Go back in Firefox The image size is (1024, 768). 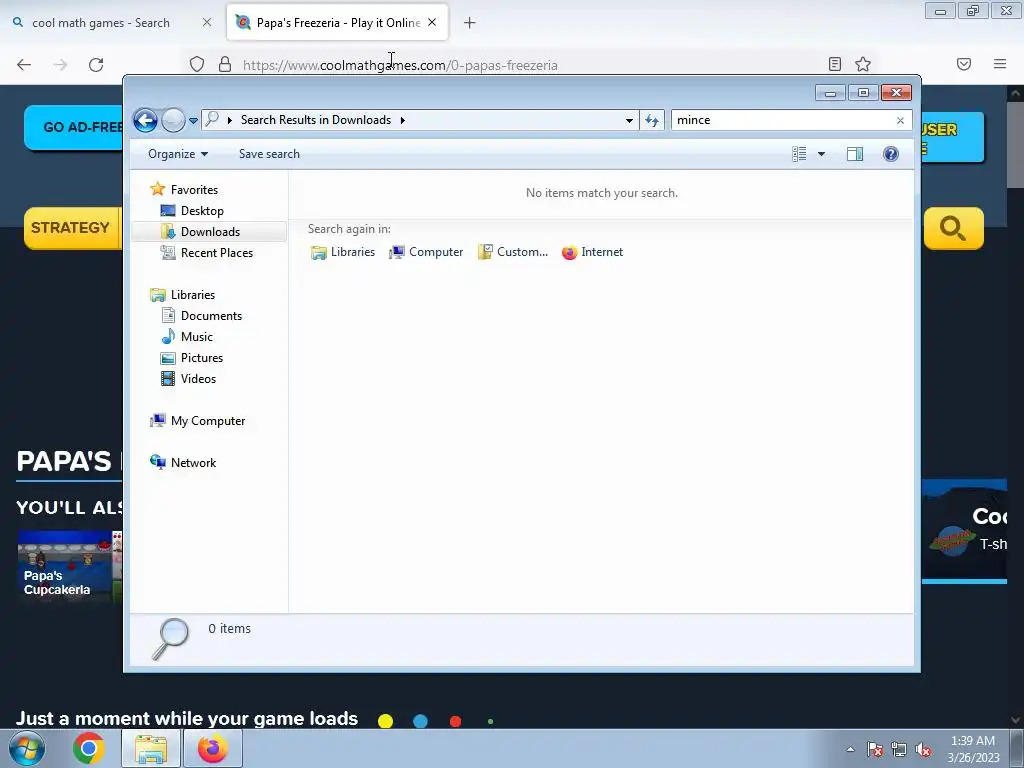24,65
